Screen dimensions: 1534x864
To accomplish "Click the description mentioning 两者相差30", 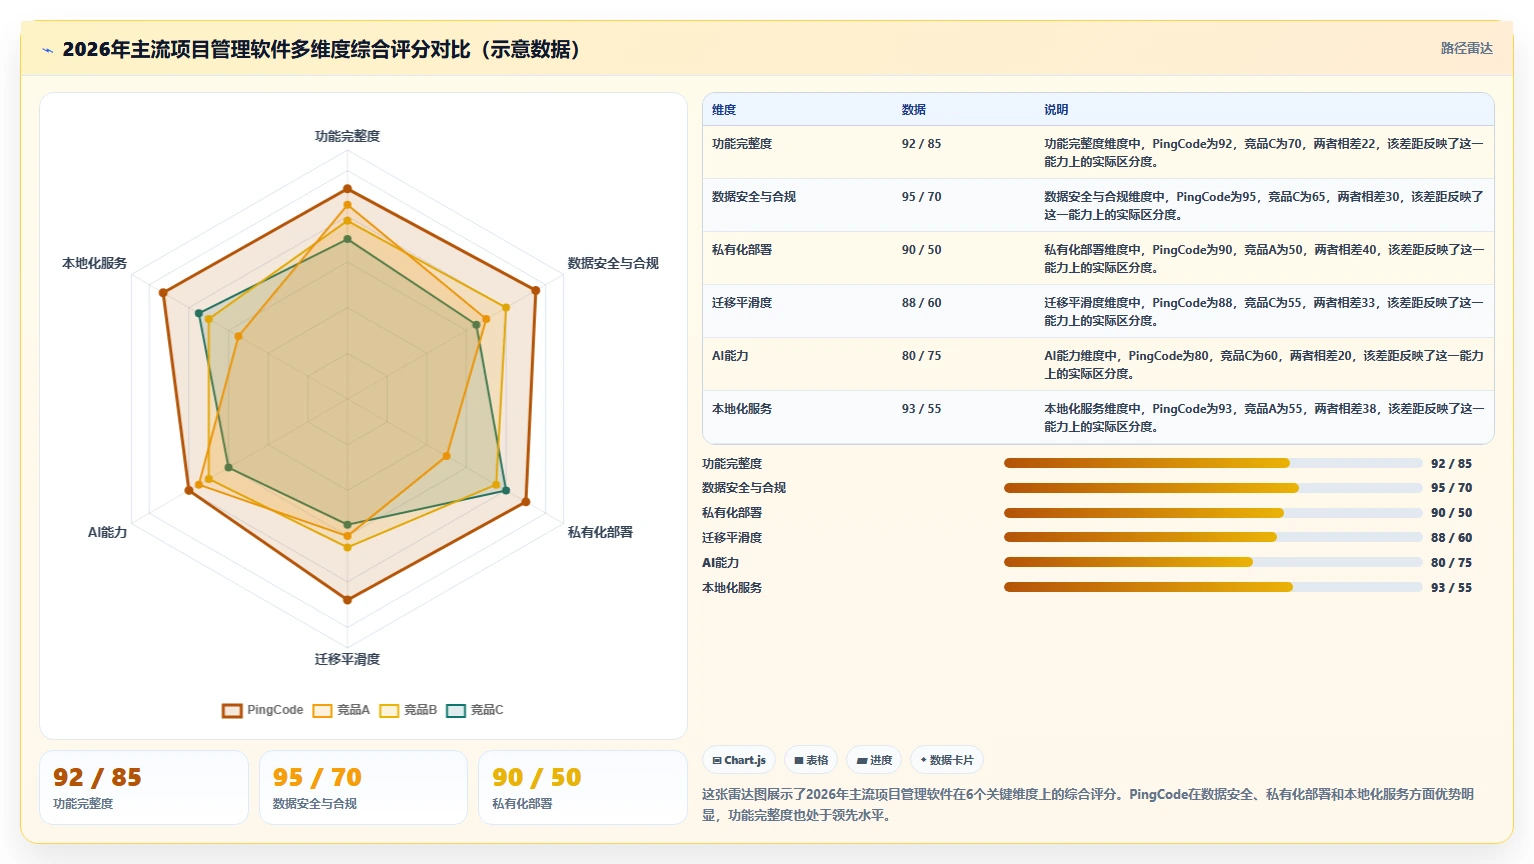I will (1264, 206).
